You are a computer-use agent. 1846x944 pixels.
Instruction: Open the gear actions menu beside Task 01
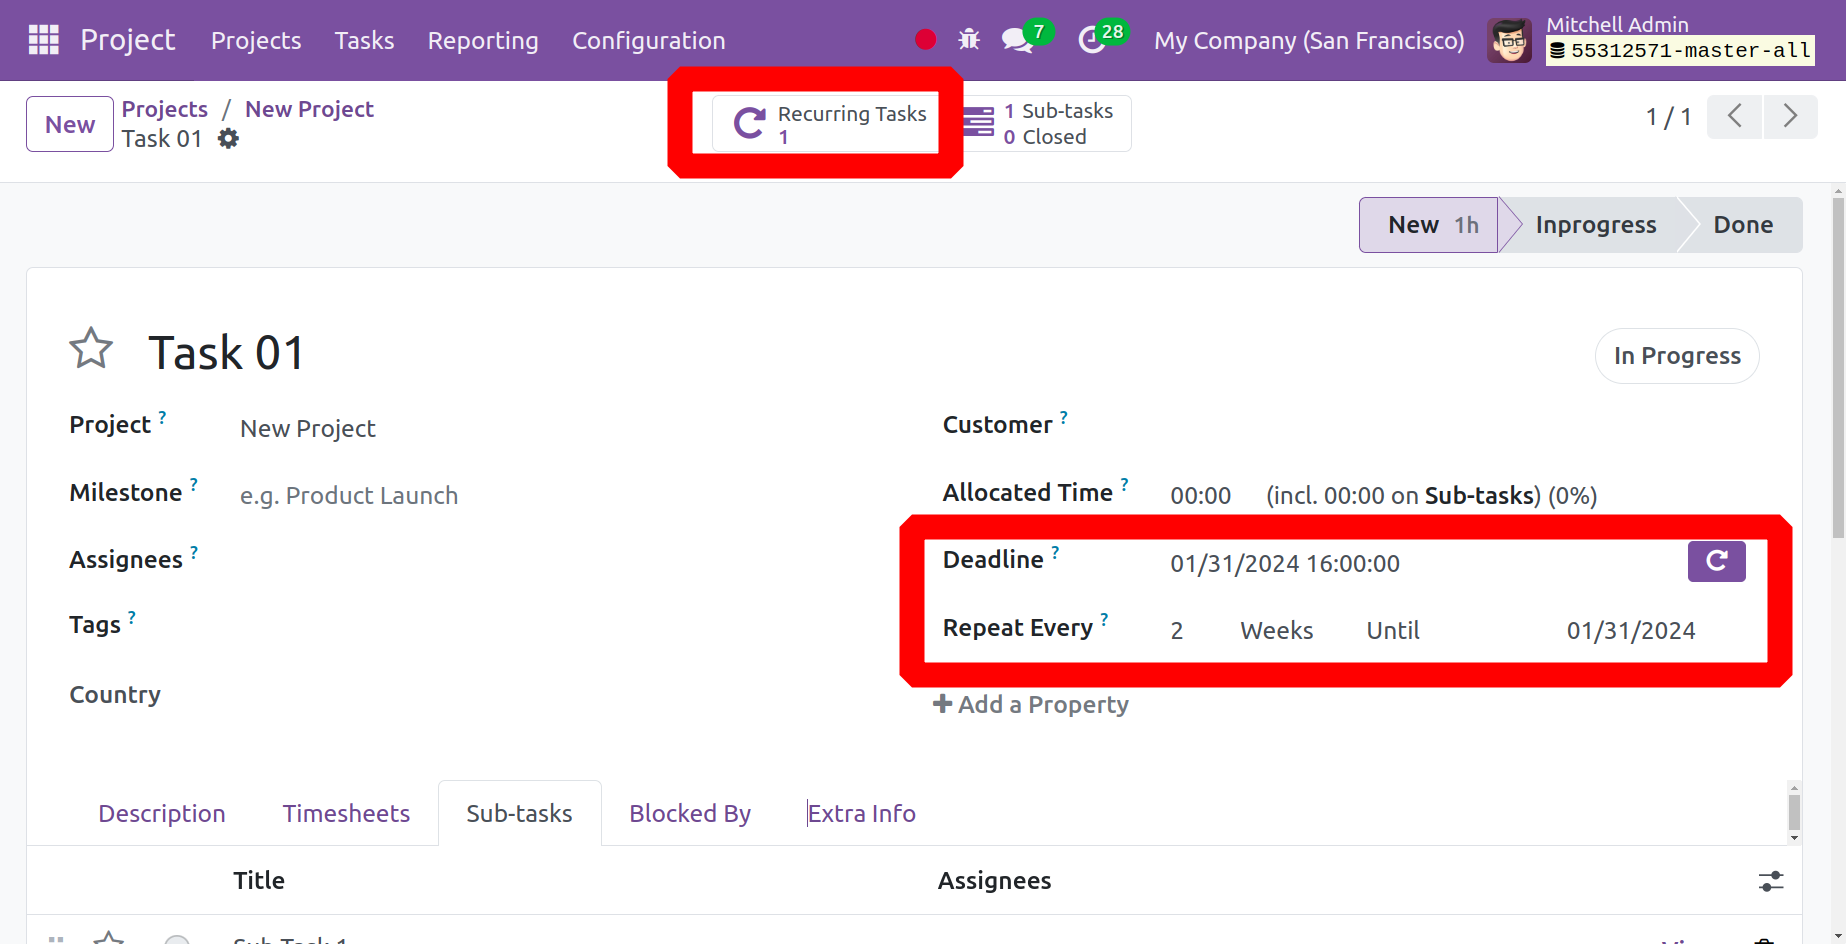229,139
